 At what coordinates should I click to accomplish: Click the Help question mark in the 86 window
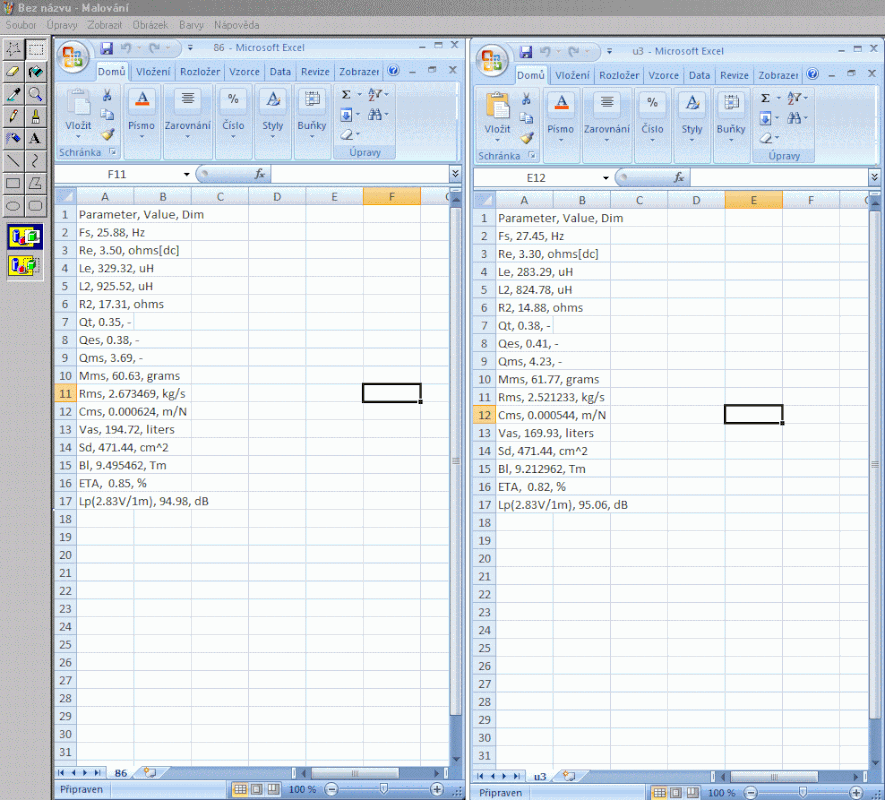click(x=393, y=71)
